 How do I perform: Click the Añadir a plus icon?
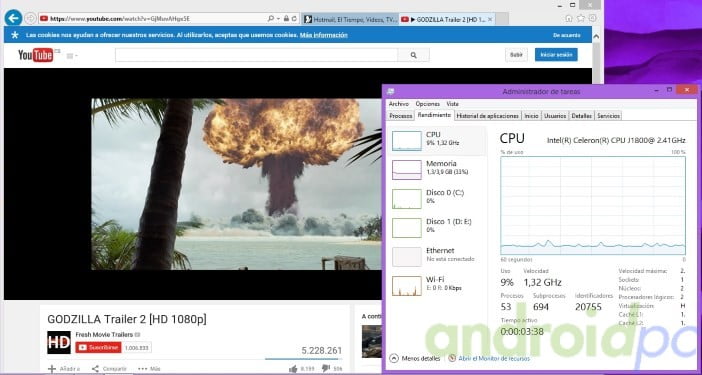tap(52, 369)
